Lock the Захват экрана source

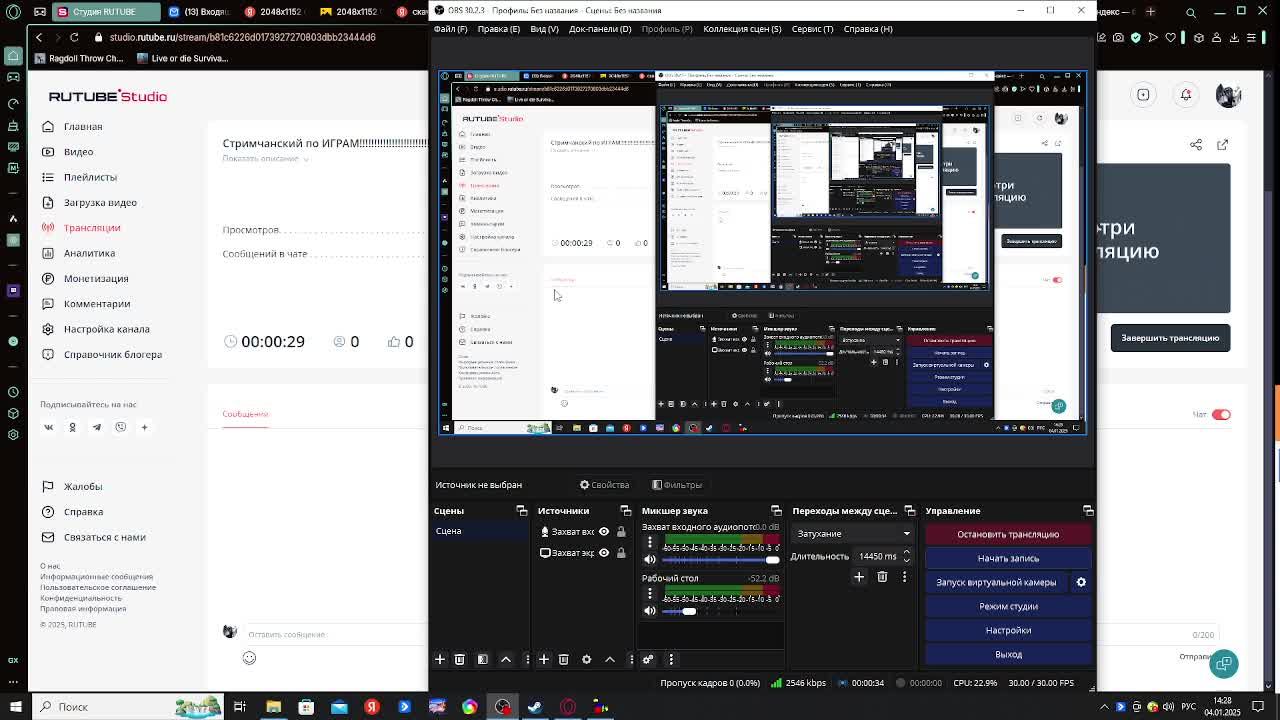(x=621, y=553)
